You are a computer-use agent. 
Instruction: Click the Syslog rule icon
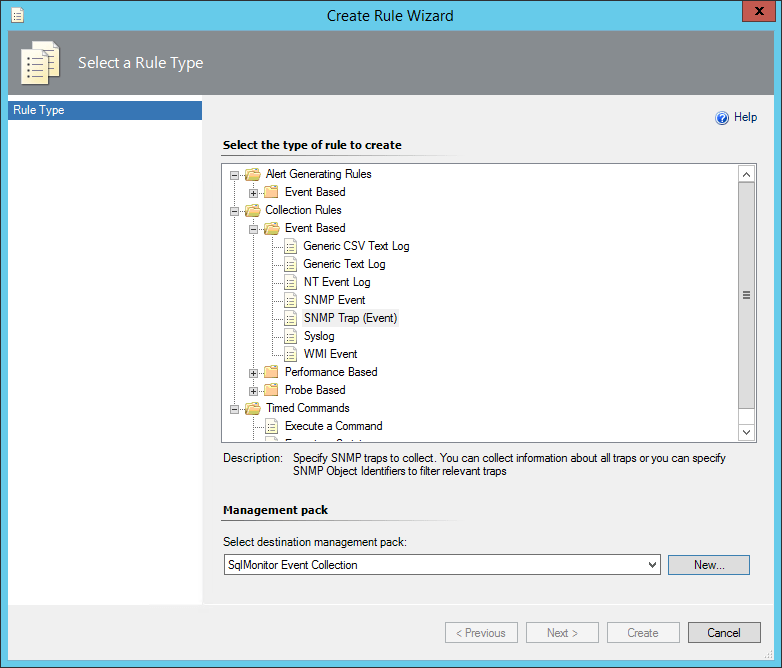pos(290,336)
